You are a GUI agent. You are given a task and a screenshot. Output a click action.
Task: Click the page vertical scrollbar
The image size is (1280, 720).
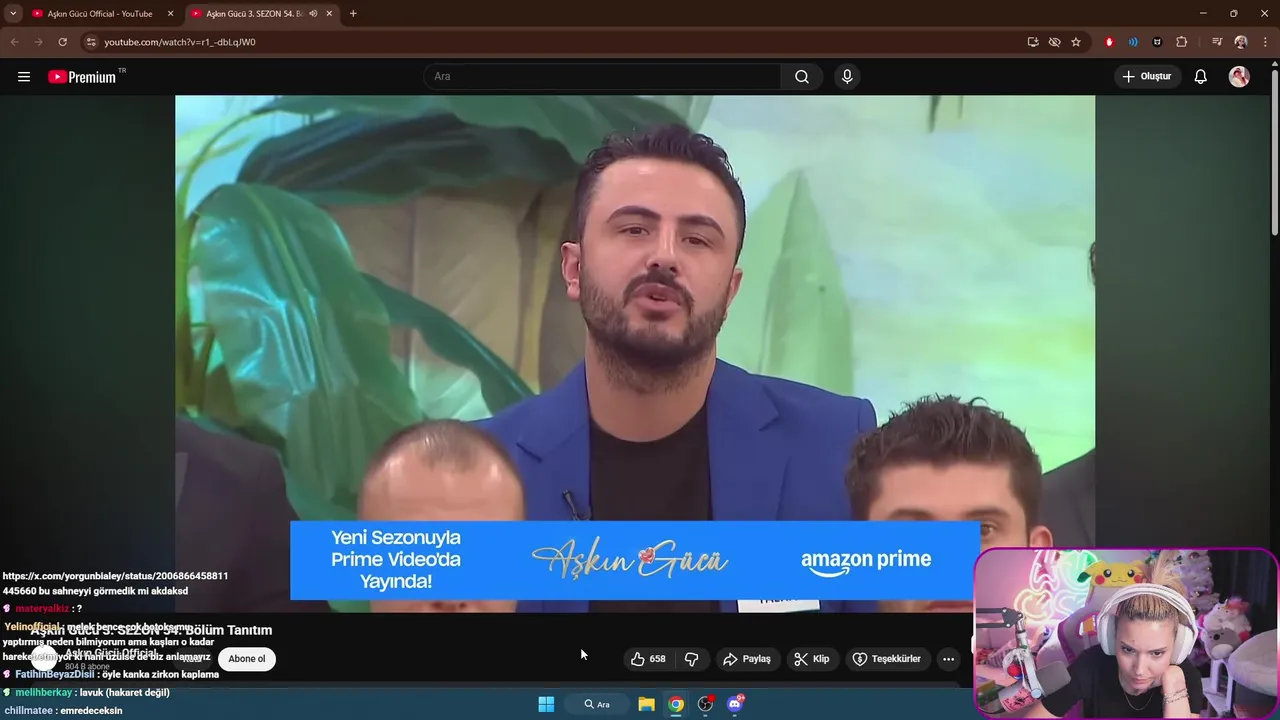(1274, 150)
